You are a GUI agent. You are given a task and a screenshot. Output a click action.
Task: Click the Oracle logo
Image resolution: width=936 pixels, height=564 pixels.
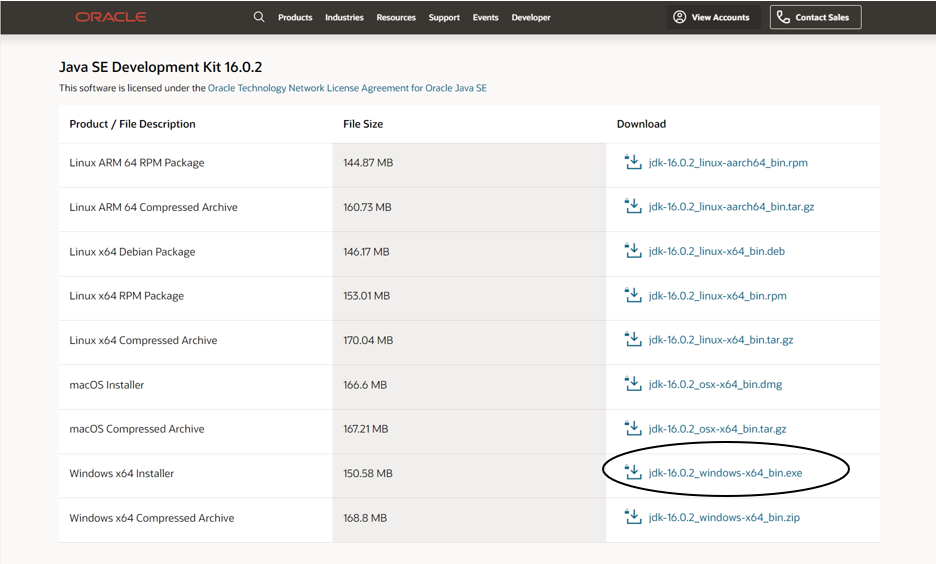coord(110,17)
